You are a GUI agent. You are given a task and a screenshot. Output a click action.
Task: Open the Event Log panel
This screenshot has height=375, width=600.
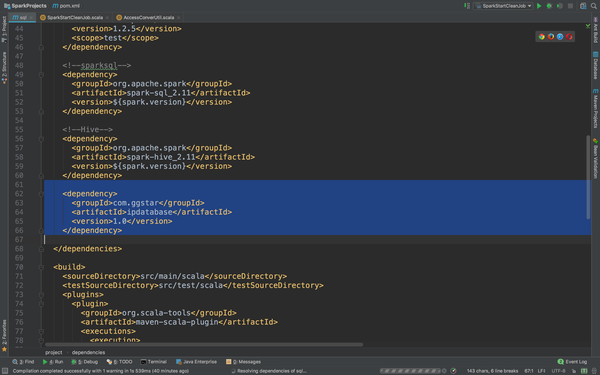[x=572, y=362]
